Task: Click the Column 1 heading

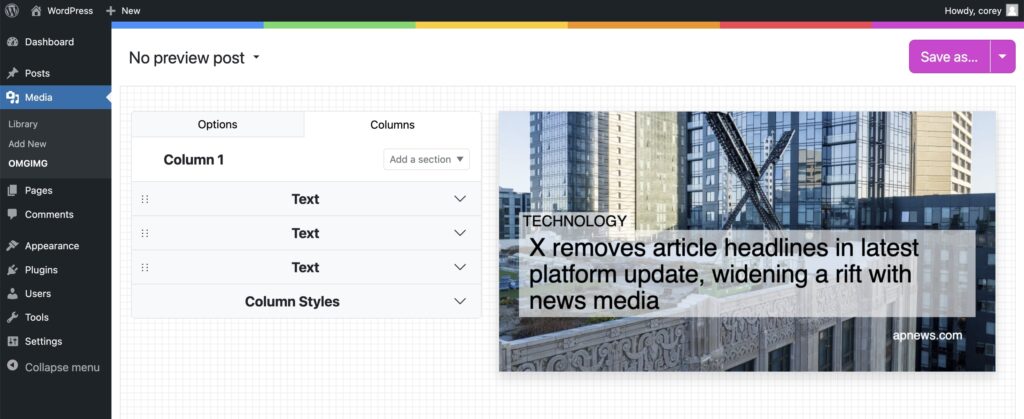Action: click(193, 160)
